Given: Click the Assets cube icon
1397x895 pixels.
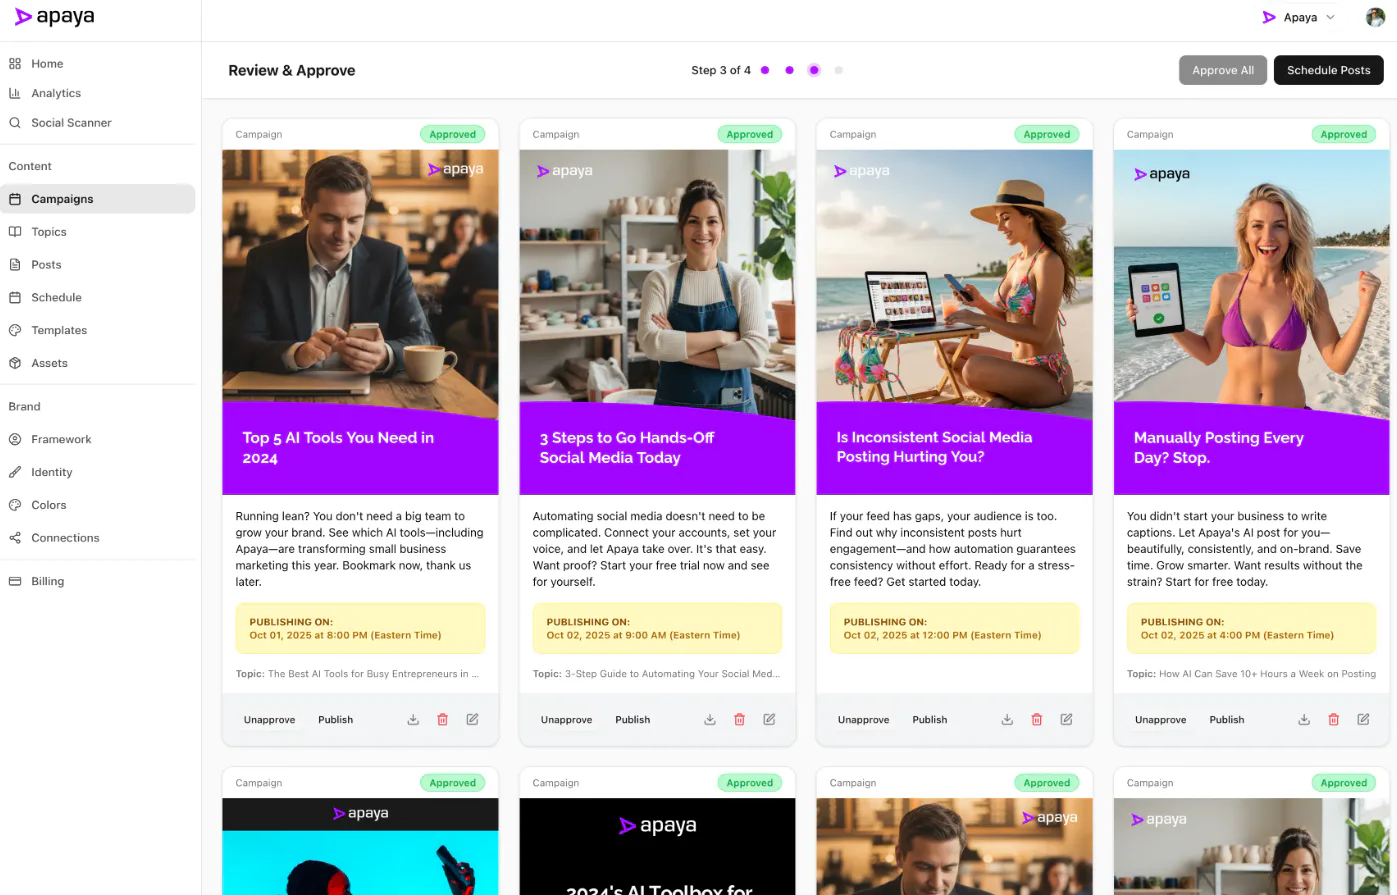Looking at the screenshot, I should (x=15, y=363).
